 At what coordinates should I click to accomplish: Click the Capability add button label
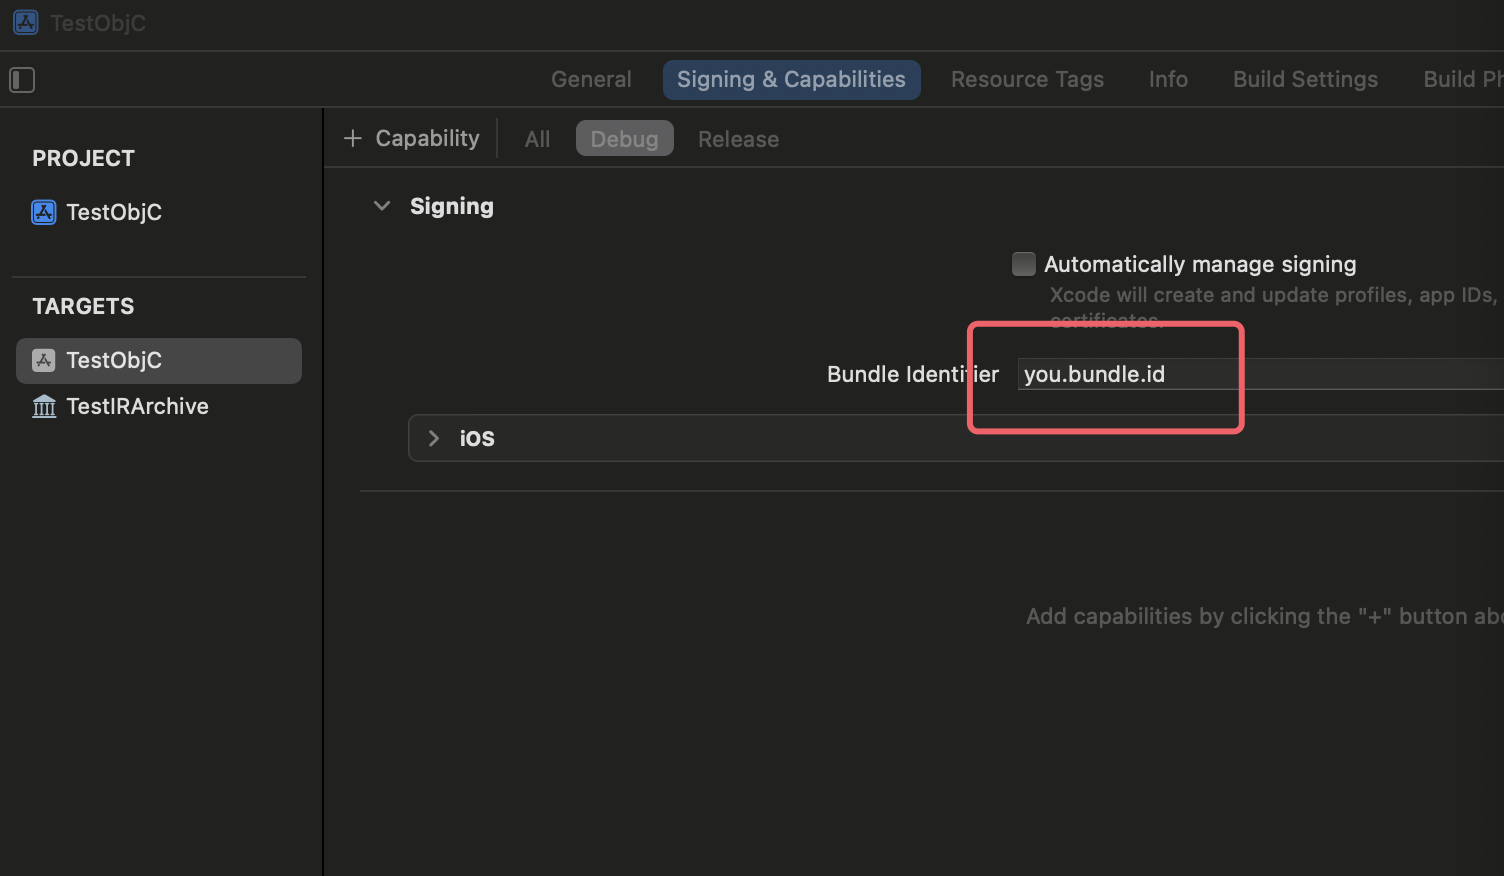(427, 138)
